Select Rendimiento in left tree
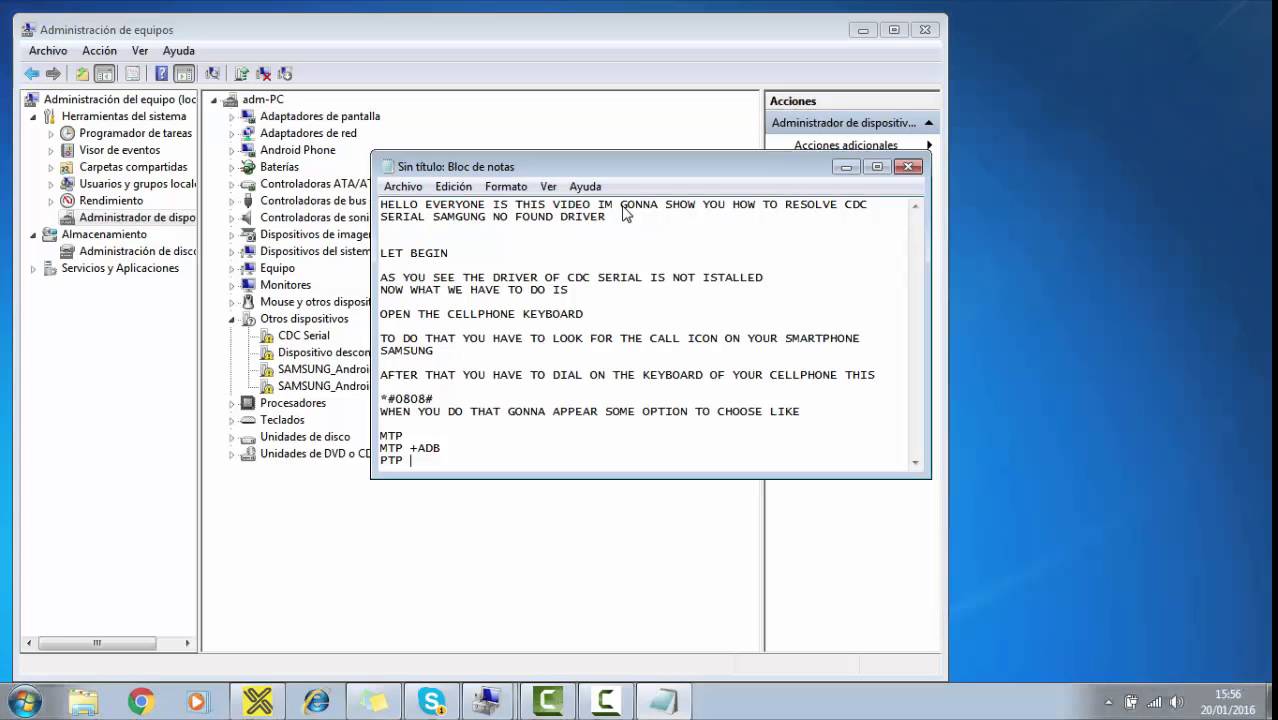 pos(111,201)
